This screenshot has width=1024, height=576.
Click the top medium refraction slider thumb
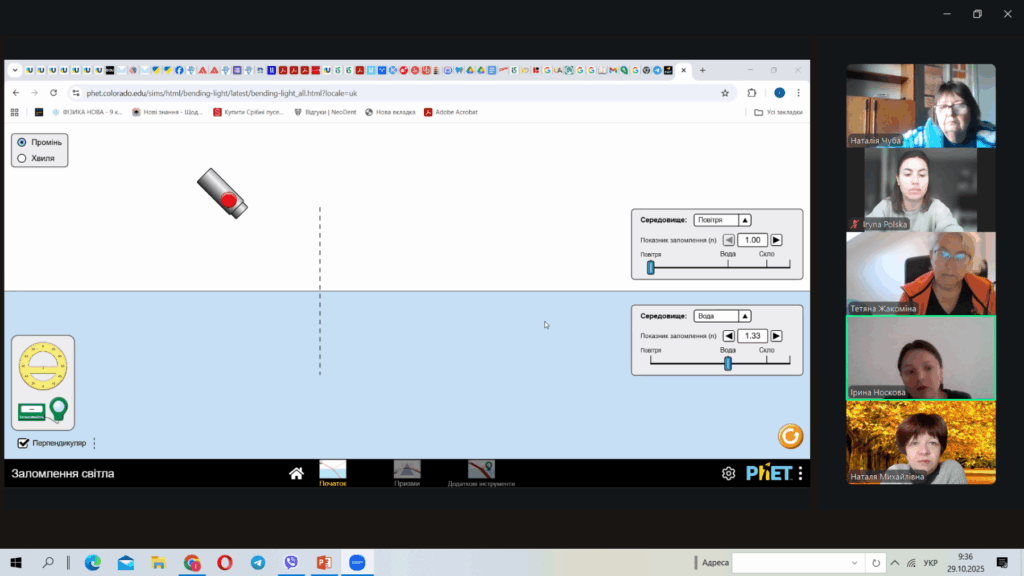point(650,266)
